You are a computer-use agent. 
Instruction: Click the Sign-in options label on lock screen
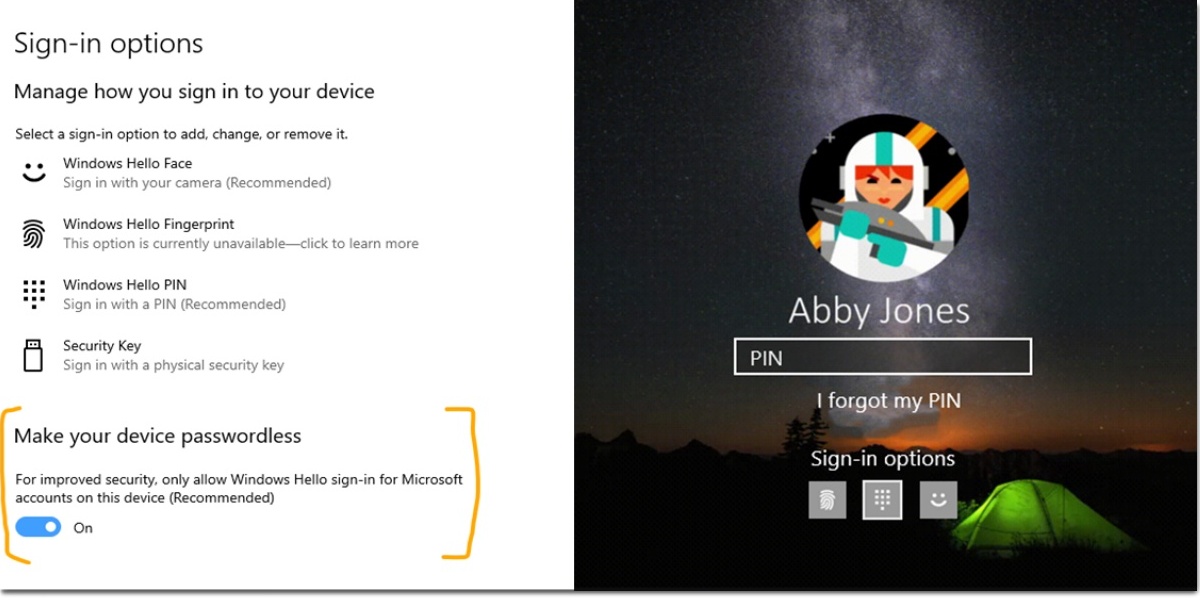click(882, 458)
